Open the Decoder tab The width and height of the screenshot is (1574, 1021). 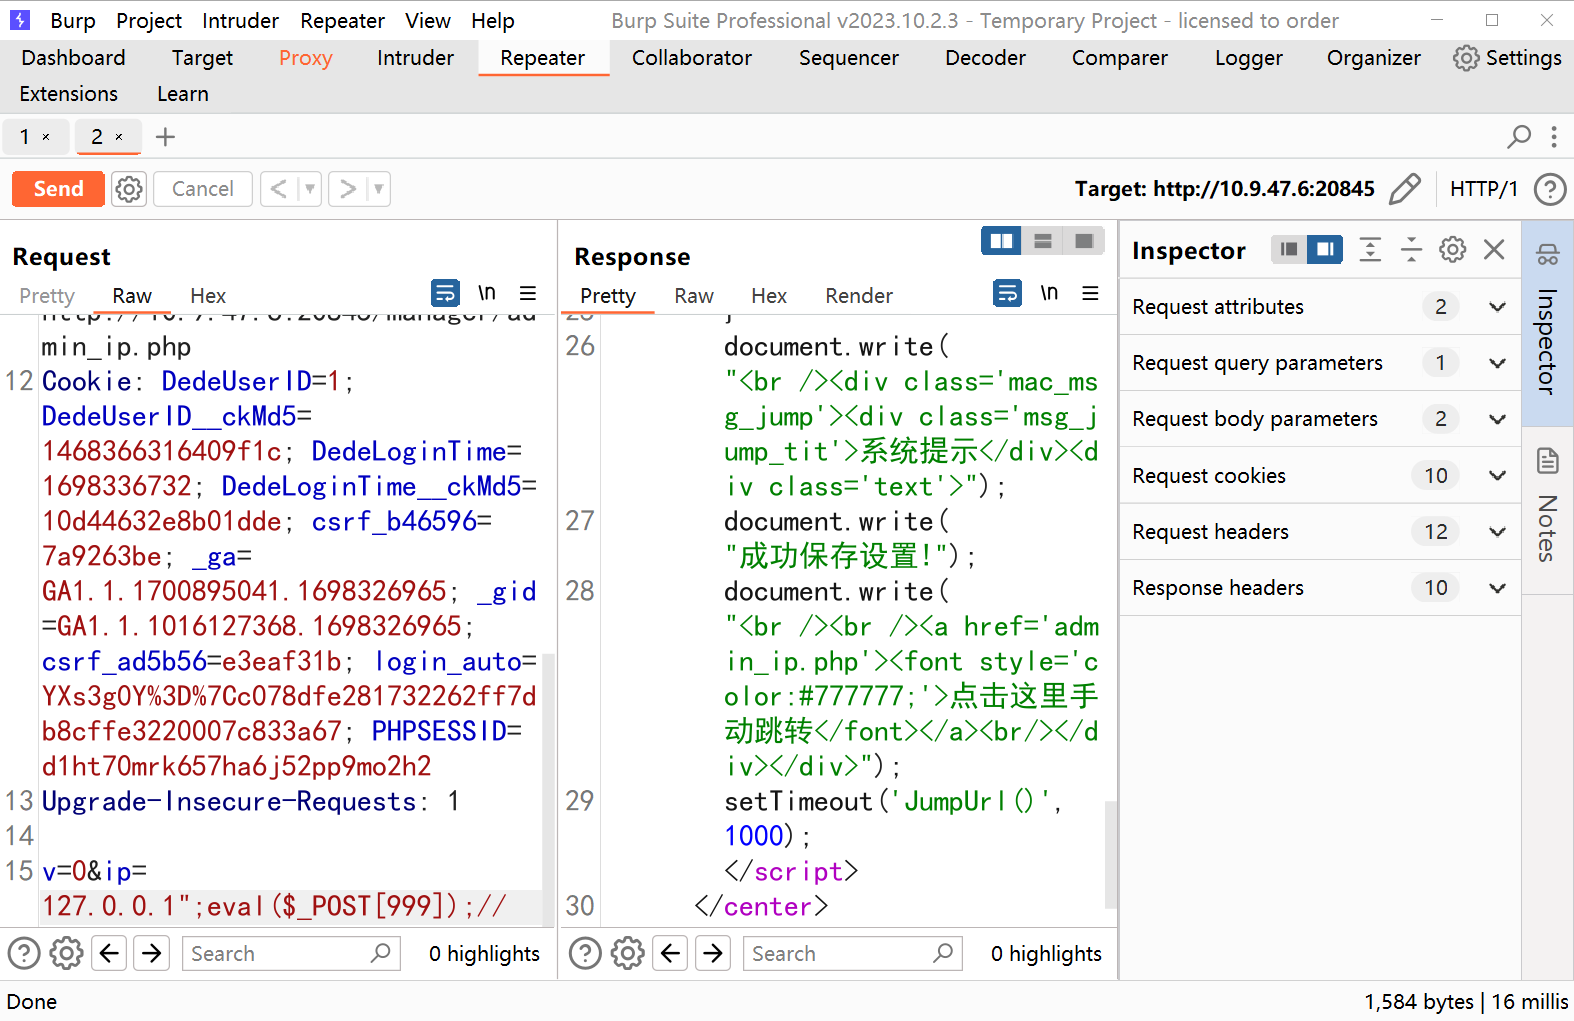(985, 58)
